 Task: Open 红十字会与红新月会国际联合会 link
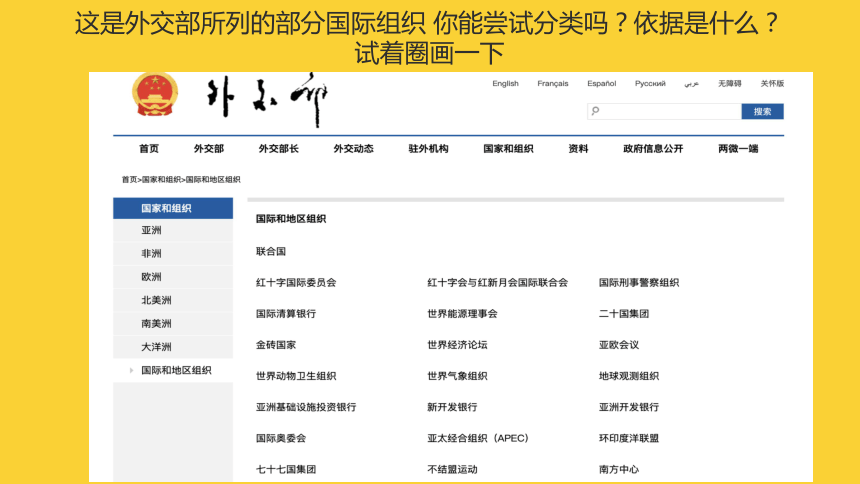(497, 283)
